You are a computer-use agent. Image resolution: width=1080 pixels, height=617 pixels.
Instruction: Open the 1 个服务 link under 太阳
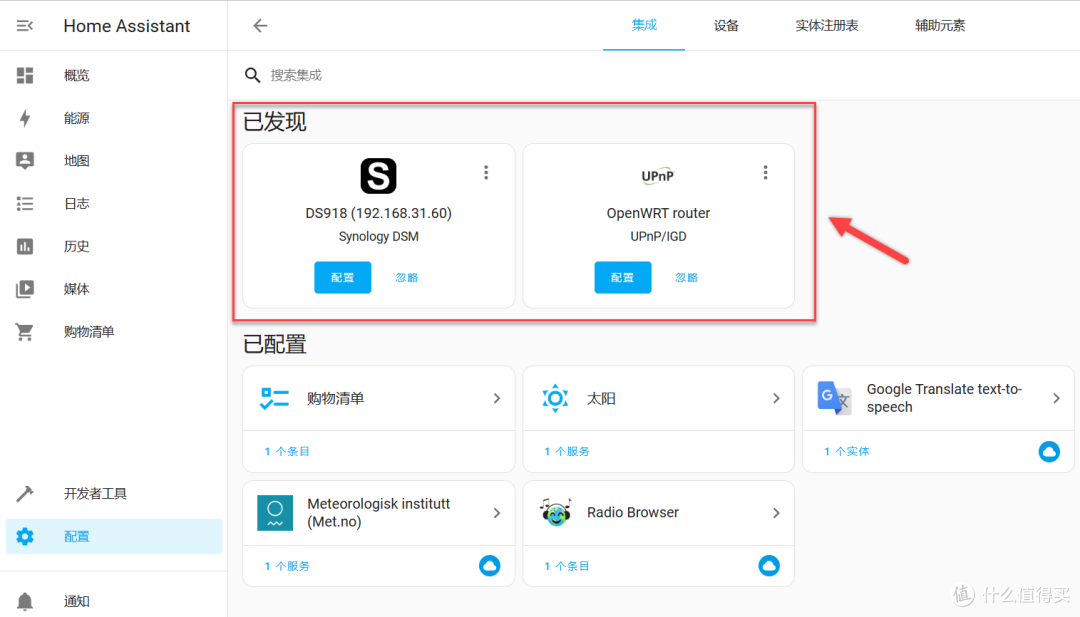click(567, 452)
